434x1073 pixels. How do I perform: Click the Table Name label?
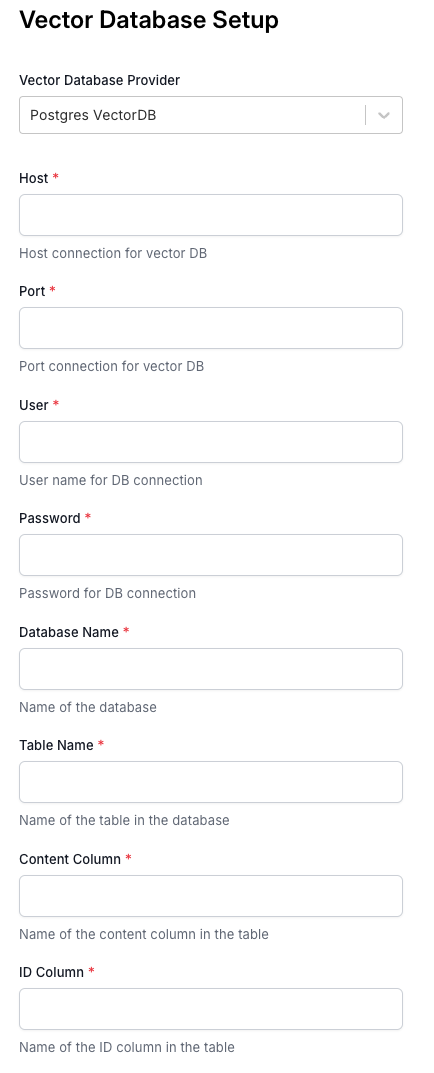point(56,745)
